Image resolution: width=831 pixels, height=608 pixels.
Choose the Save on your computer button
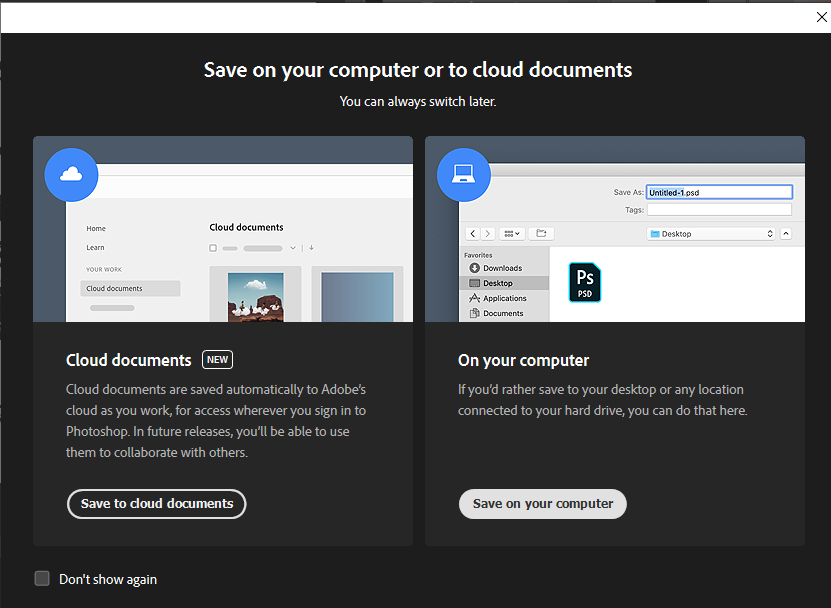click(543, 504)
